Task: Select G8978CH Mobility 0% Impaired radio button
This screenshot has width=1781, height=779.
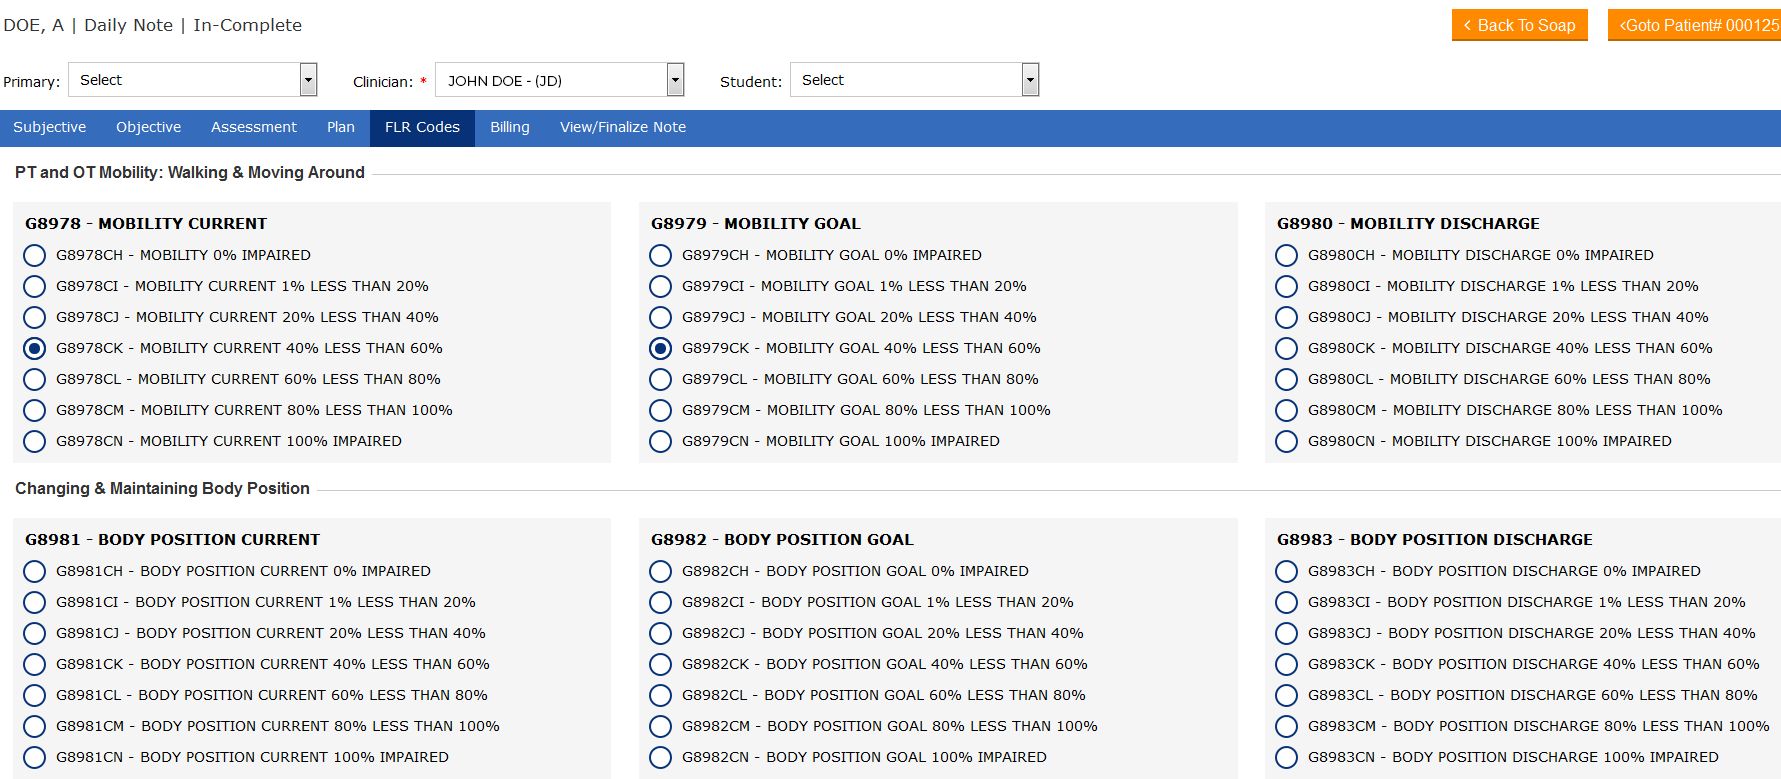Action: click(x=35, y=256)
